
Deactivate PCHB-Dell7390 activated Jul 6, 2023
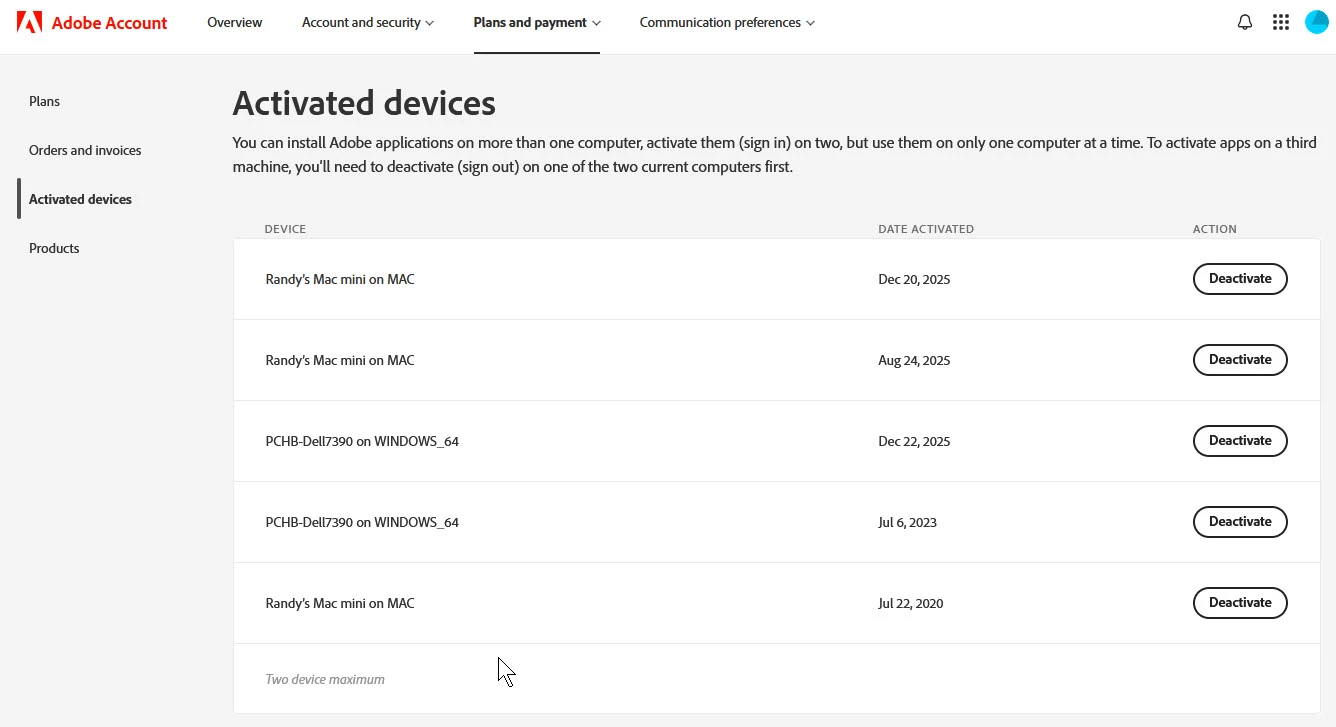1240,522
